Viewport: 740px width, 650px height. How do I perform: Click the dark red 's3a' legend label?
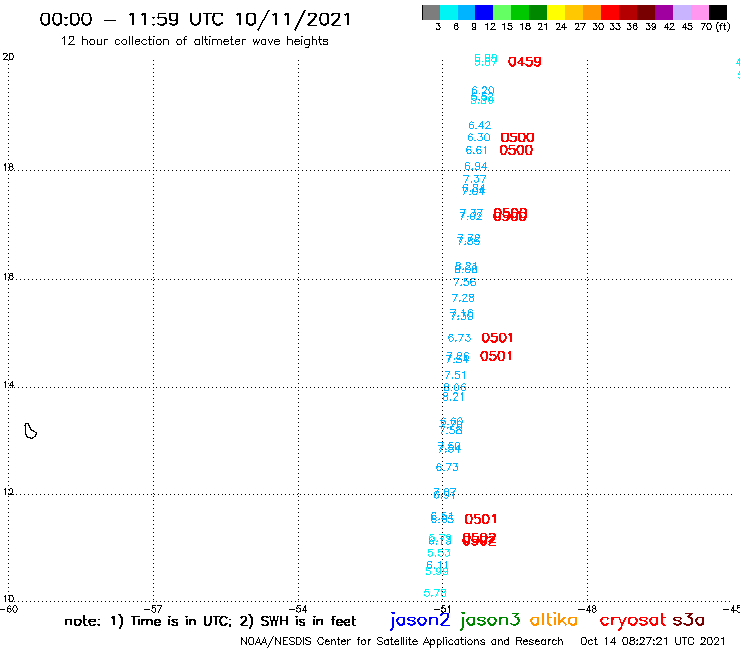tap(688, 620)
